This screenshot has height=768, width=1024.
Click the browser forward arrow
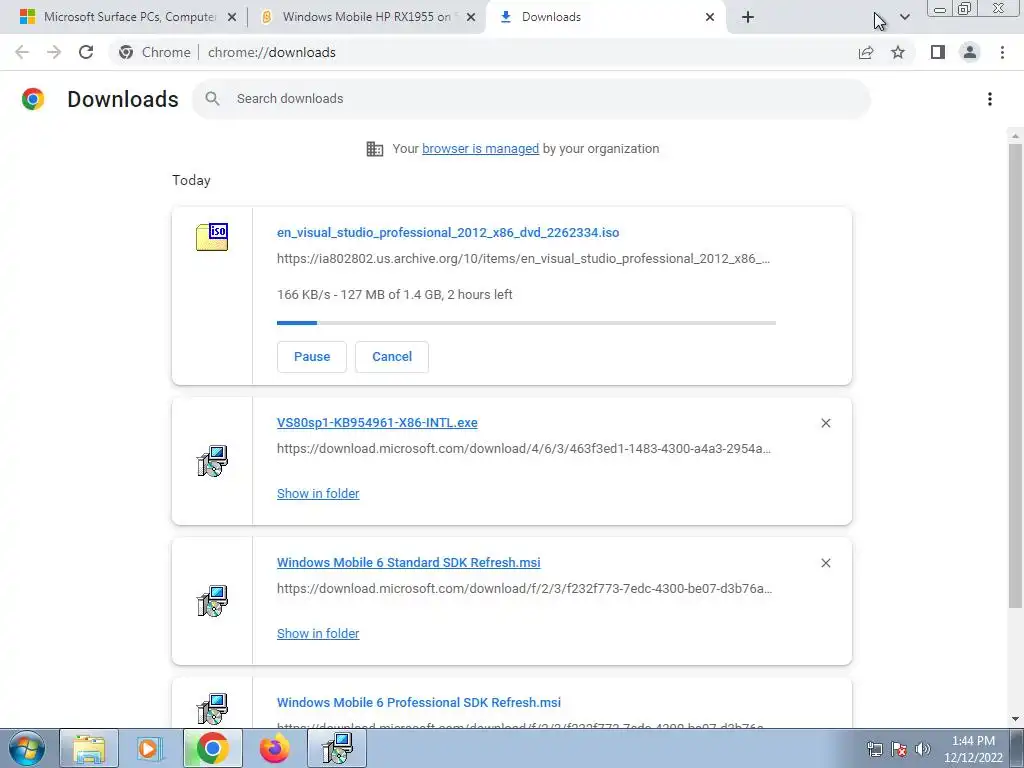coord(54,52)
